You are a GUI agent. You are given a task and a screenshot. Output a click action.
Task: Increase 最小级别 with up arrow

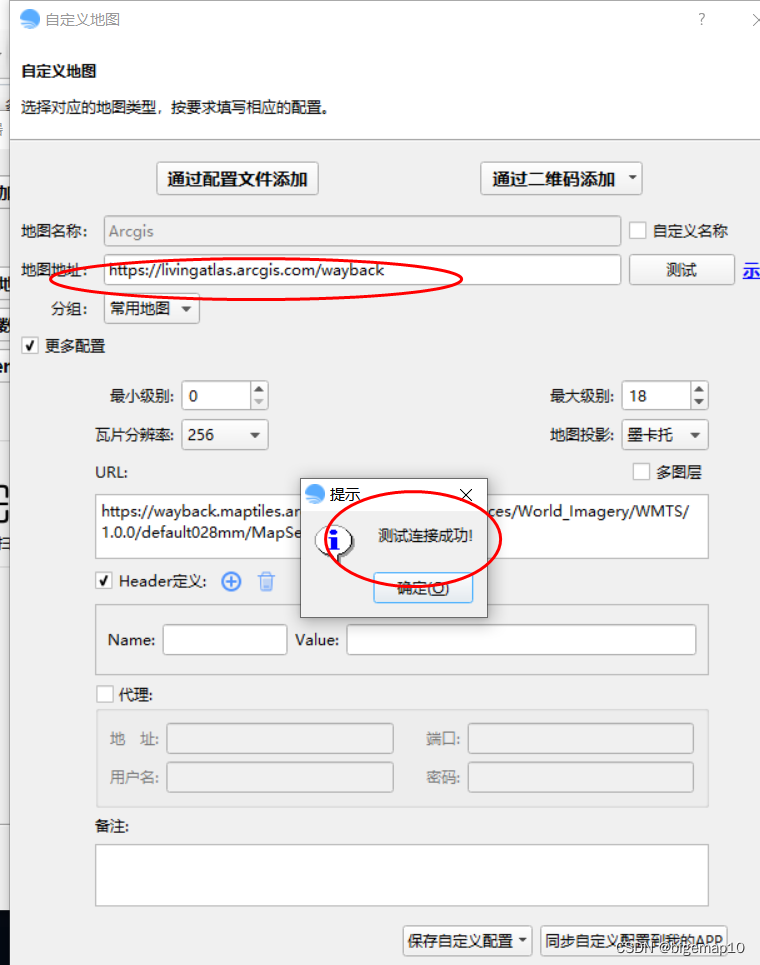coord(259,389)
